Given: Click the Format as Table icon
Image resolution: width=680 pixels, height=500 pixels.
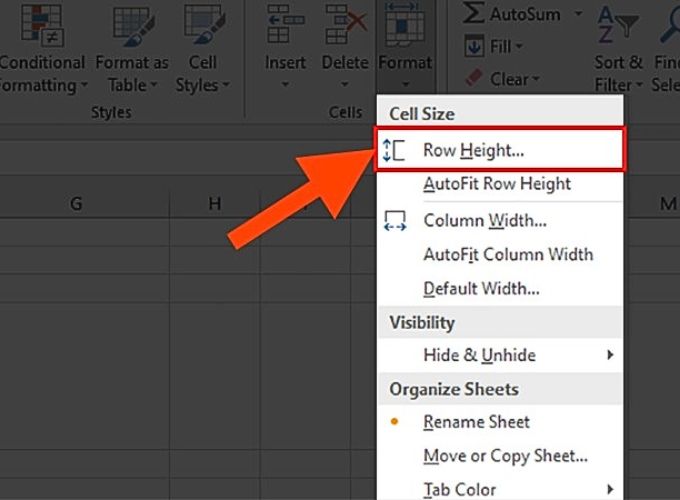Looking at the screenshot, I should (x=133, y=24).
